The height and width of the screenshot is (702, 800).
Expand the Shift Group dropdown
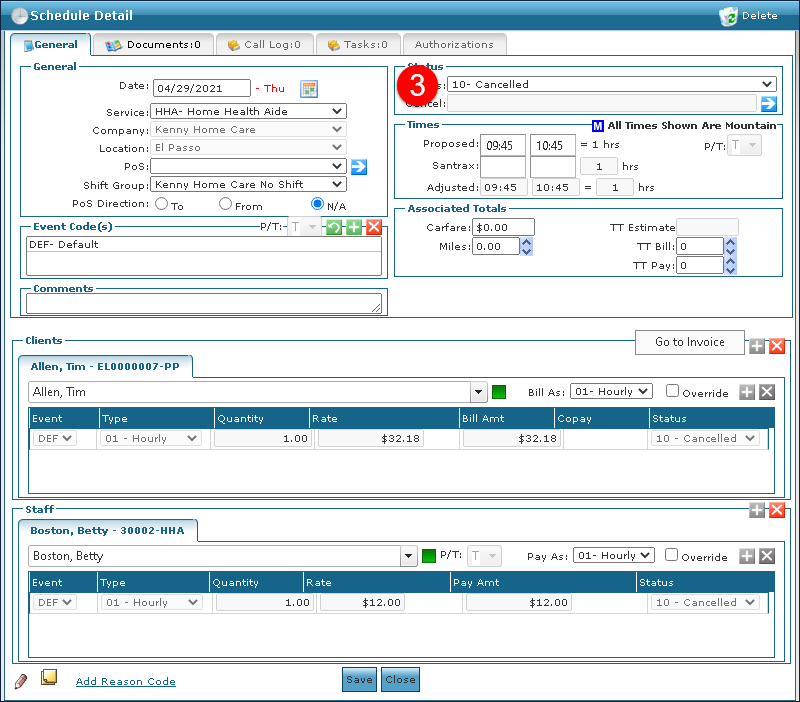[248, 184]
